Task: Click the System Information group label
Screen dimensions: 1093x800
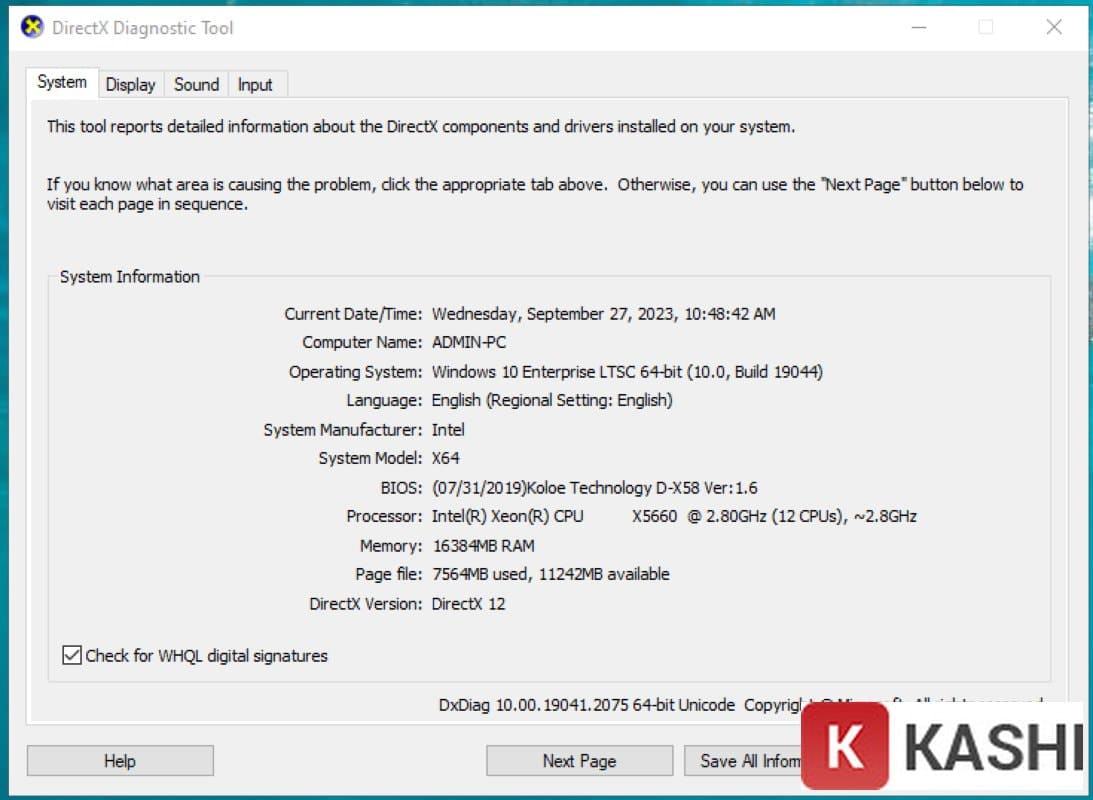Action: (130, 277)
